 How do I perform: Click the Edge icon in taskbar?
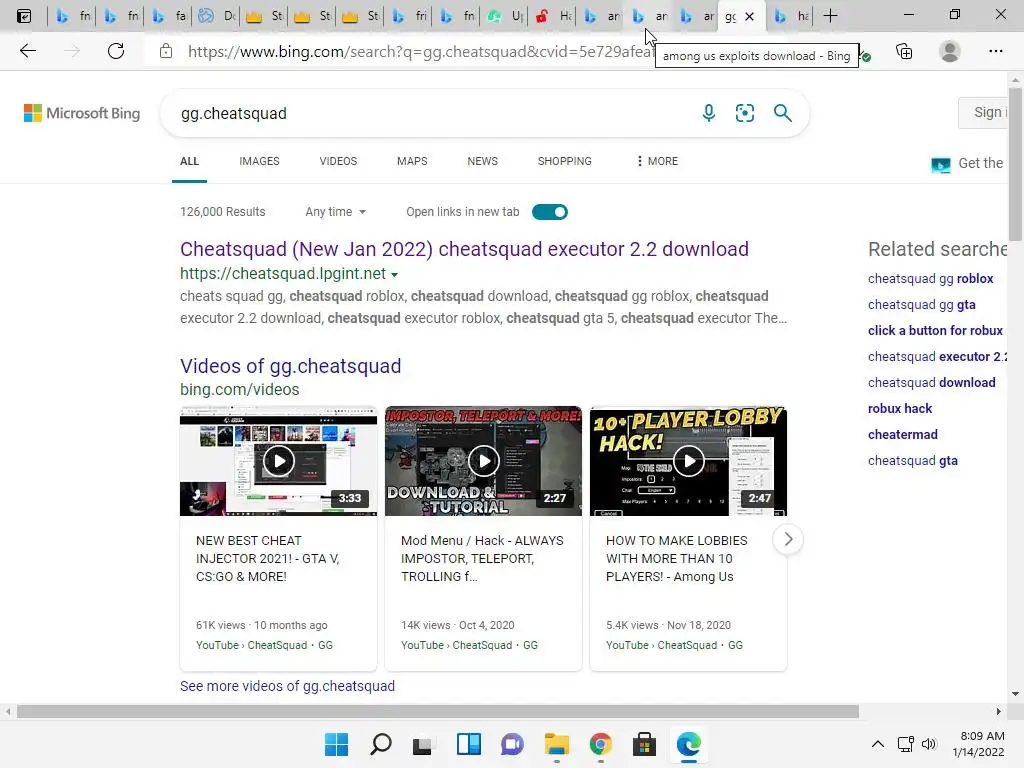point(688,744)
